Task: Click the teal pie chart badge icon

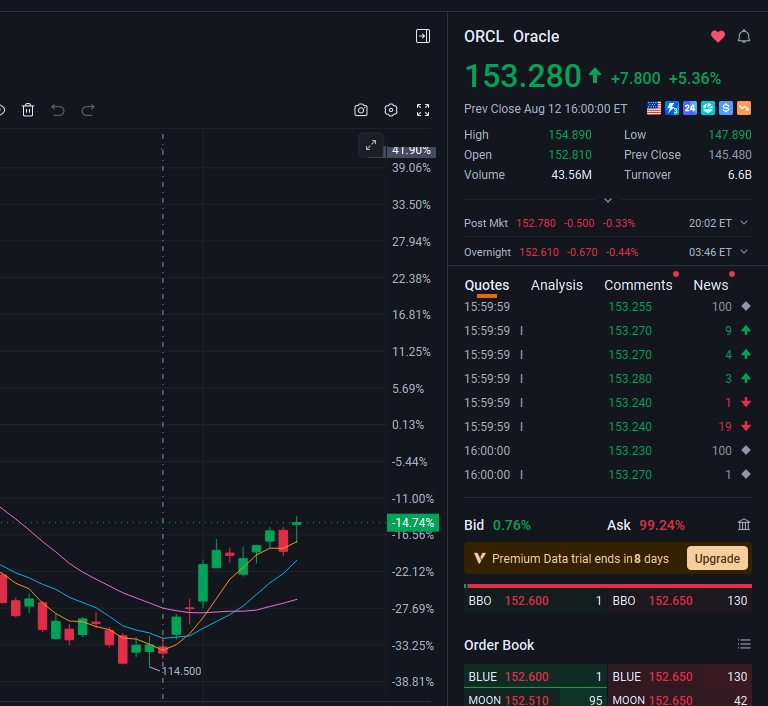Action: [x=708, y=108]
